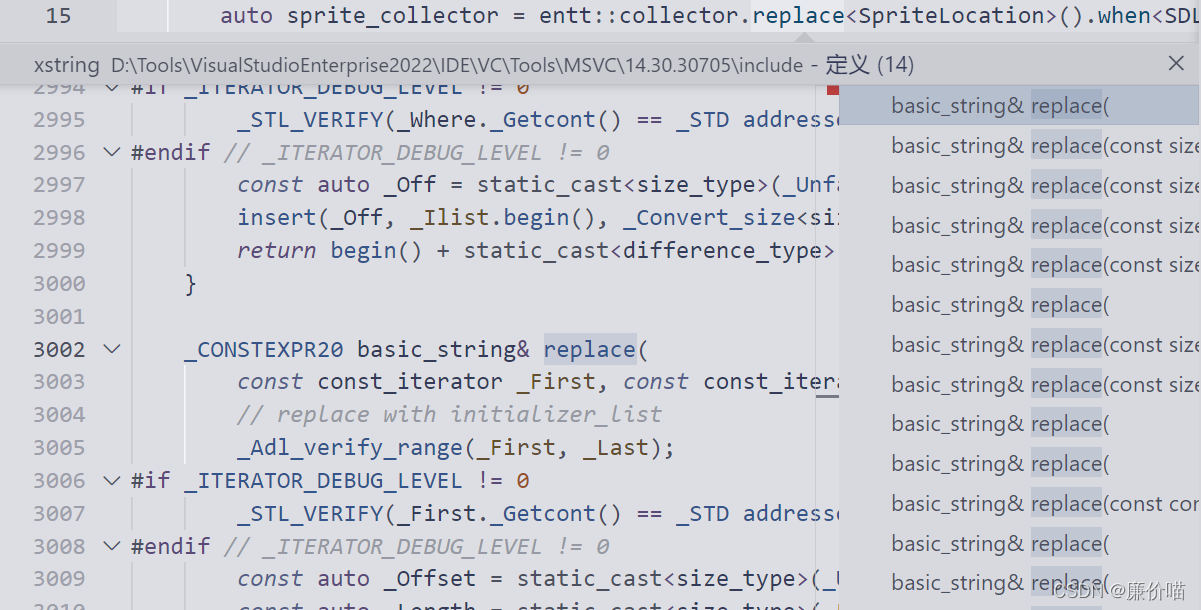Click the xstring file name in peek header
The width and height of the screenshot is (1201, 610).
pos(67,65)
